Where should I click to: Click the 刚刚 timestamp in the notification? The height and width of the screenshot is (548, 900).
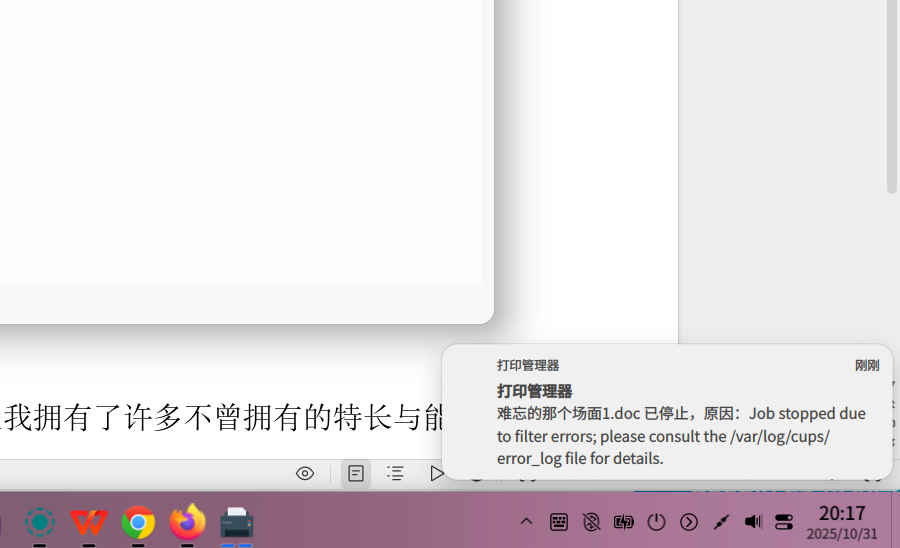pyautogui.click(x=867, y=366)
